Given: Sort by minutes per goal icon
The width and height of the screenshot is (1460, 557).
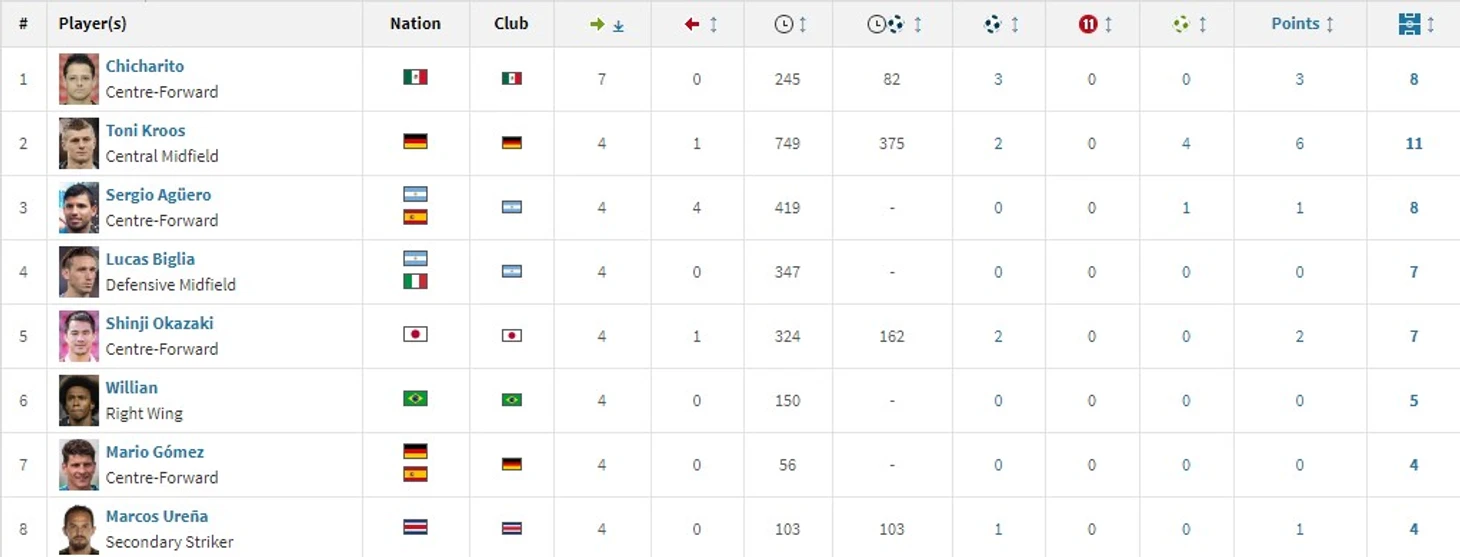Looking at the screenshot, I should (x=895, y=24).
